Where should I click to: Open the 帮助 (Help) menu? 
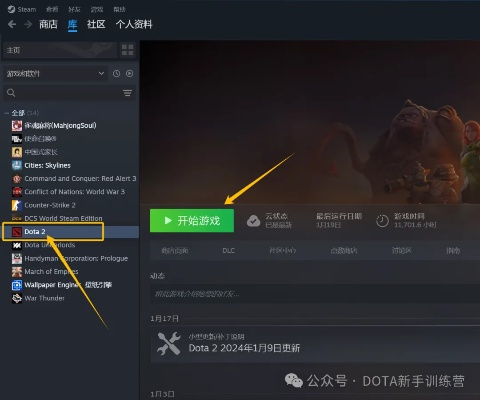click(119, 9)
